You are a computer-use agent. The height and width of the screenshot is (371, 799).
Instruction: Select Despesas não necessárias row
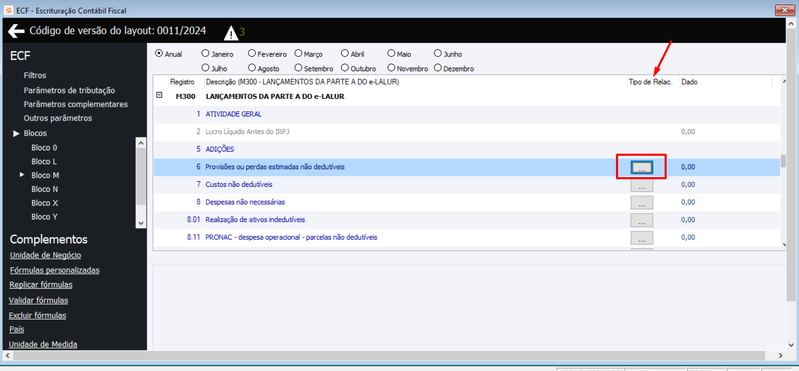tap(467, 202)
